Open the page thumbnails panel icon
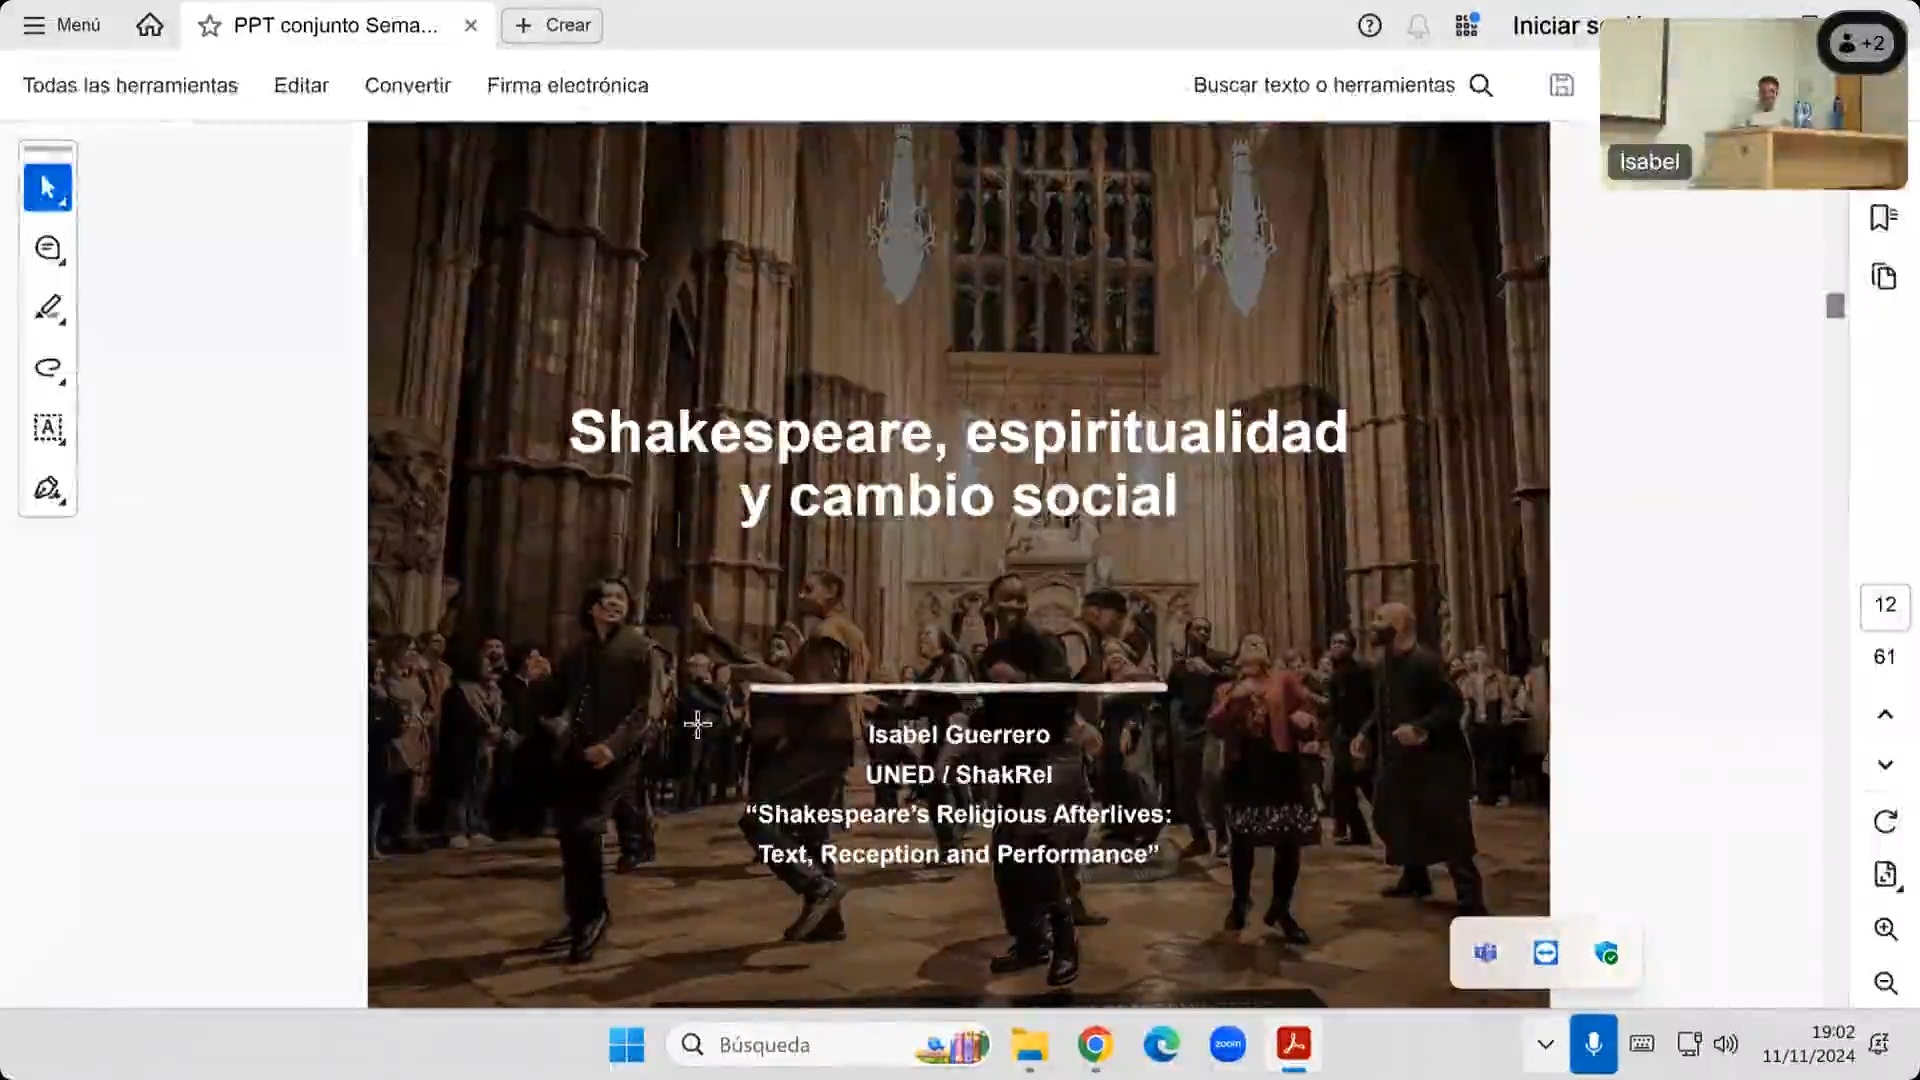The height and width of the screenshot is (1080, 1920). tap(1884, 276)
